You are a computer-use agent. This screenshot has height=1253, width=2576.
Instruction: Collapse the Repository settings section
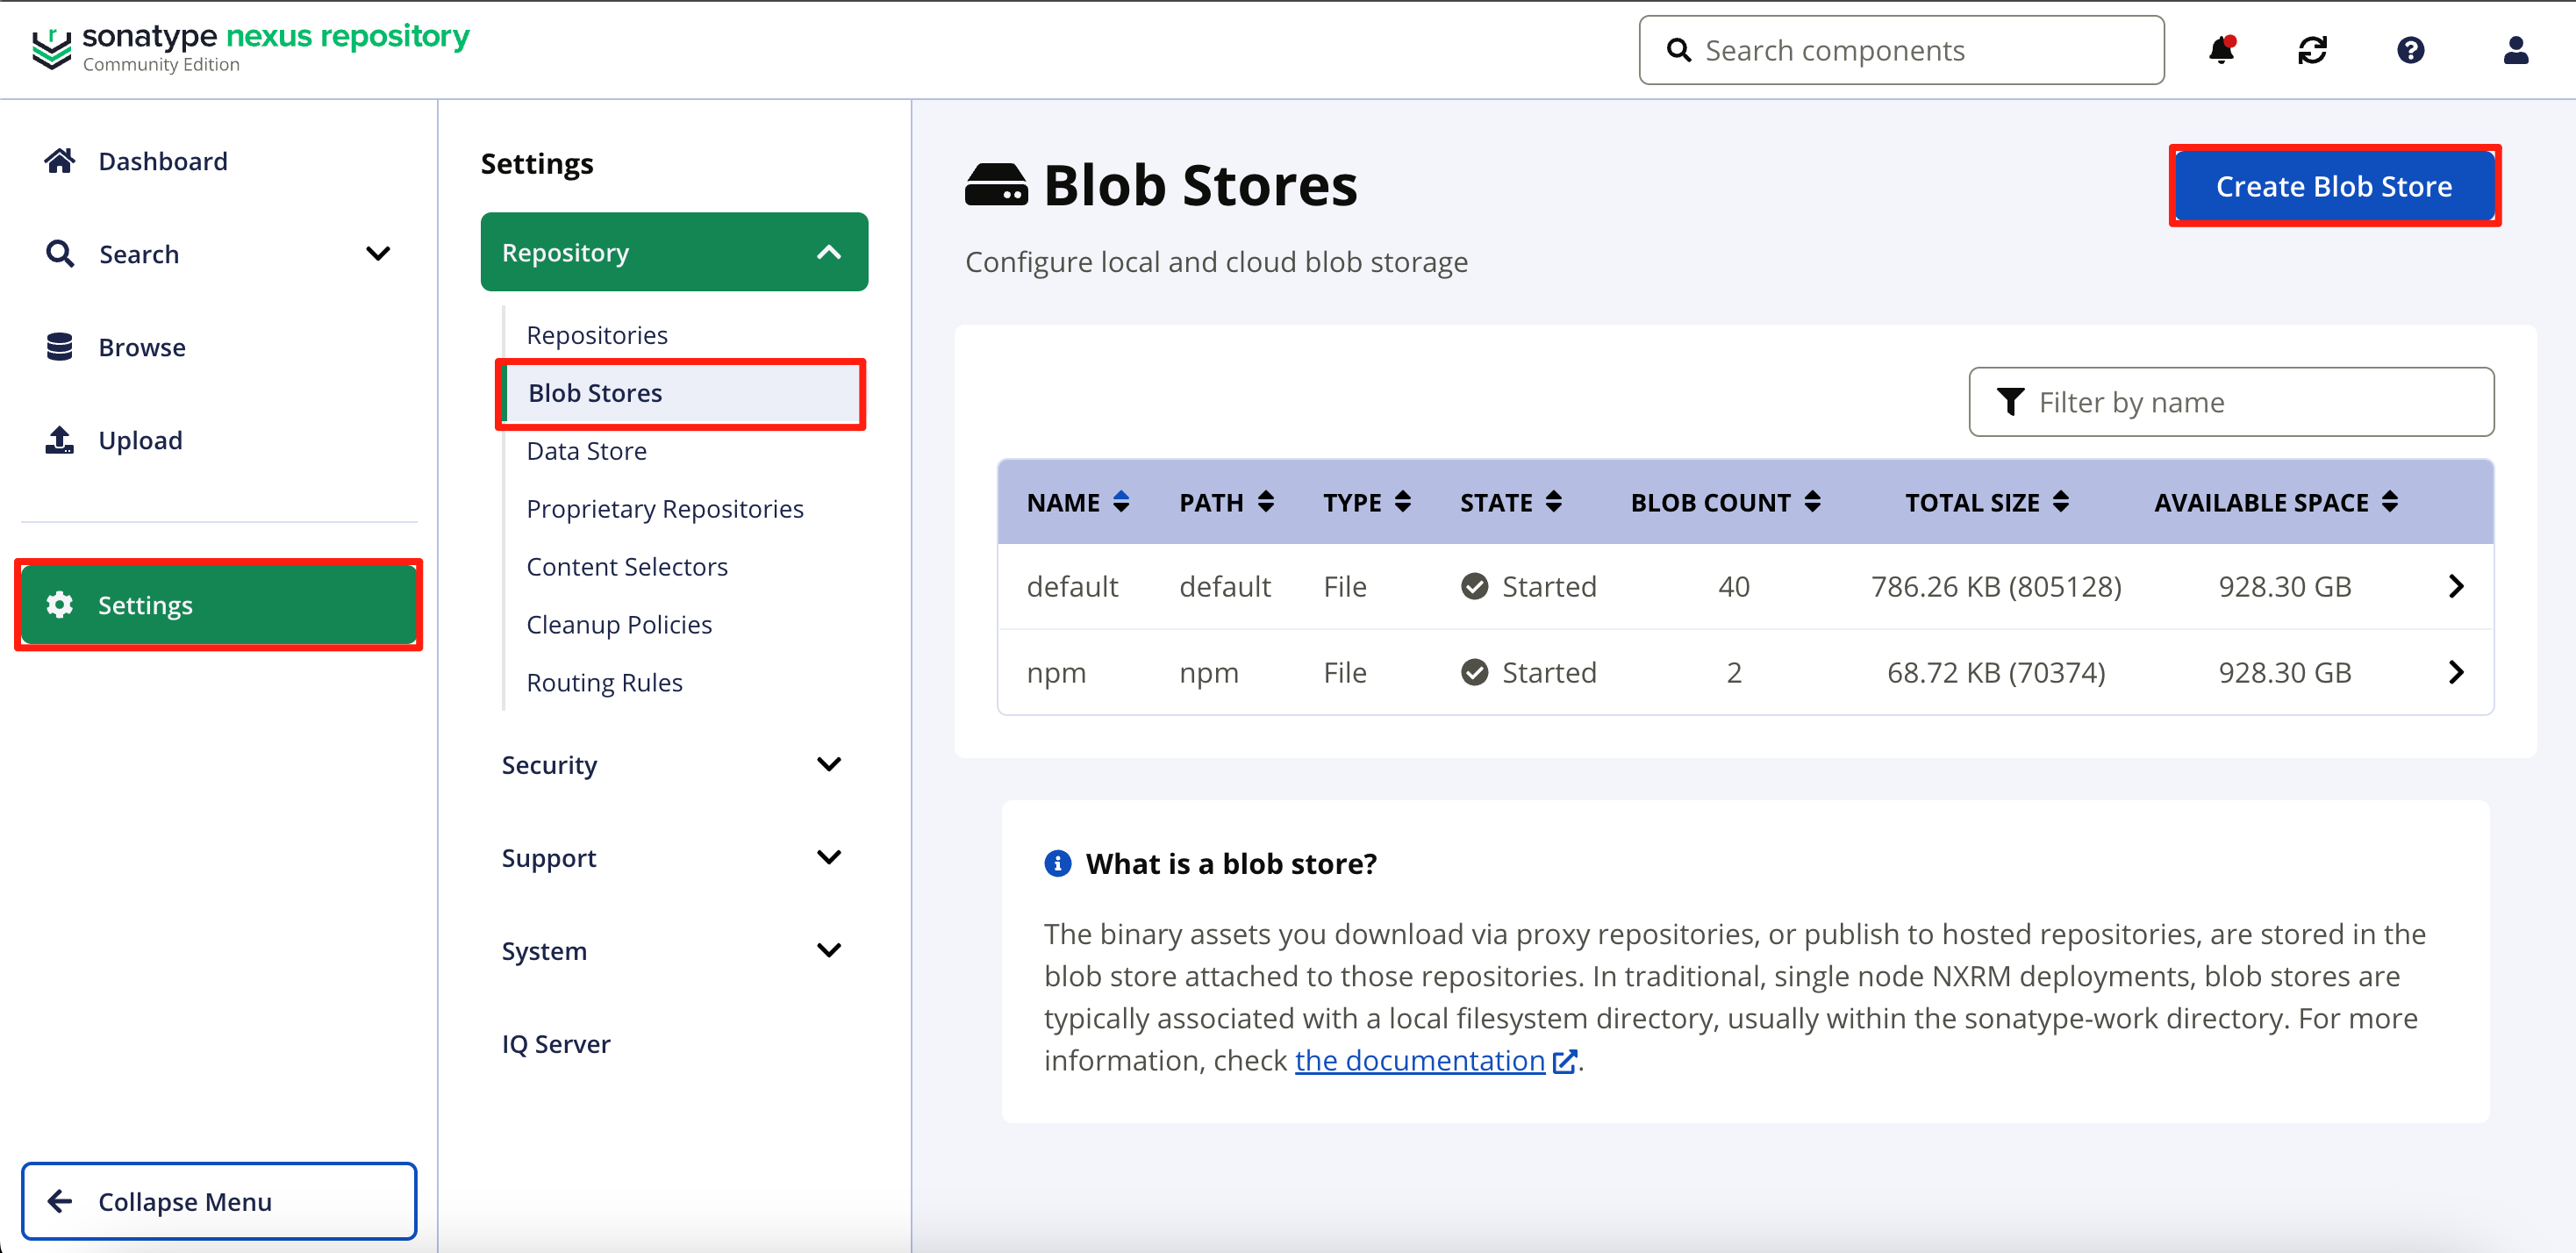(828, 252)
